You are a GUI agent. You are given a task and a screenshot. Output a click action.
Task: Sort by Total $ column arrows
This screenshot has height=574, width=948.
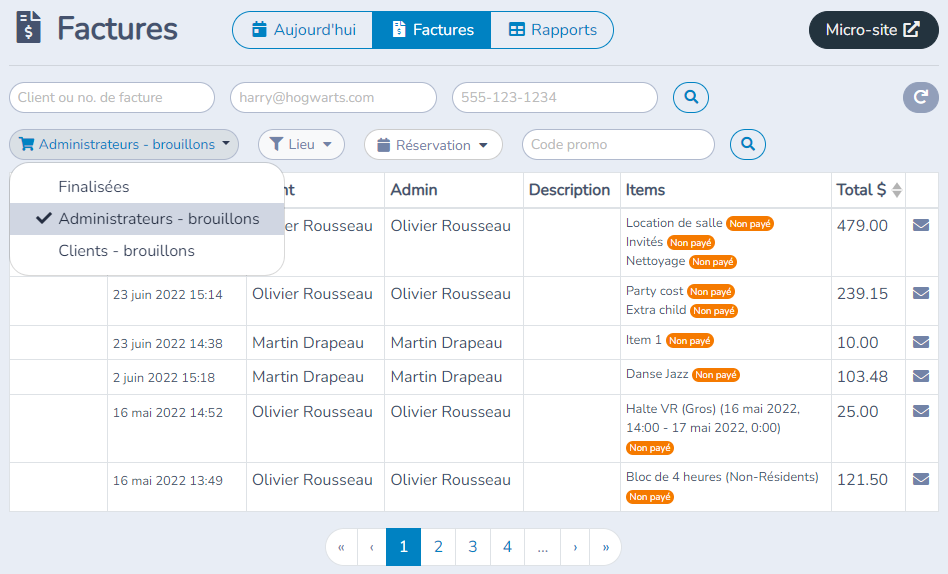pyautogui.click(x=897, y=190)
